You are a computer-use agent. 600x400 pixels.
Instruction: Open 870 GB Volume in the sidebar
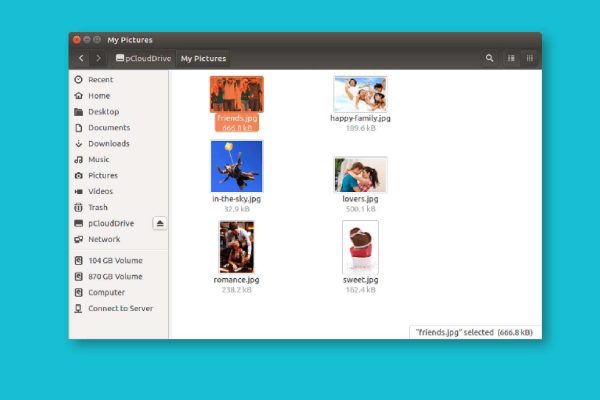pos(119,276)
